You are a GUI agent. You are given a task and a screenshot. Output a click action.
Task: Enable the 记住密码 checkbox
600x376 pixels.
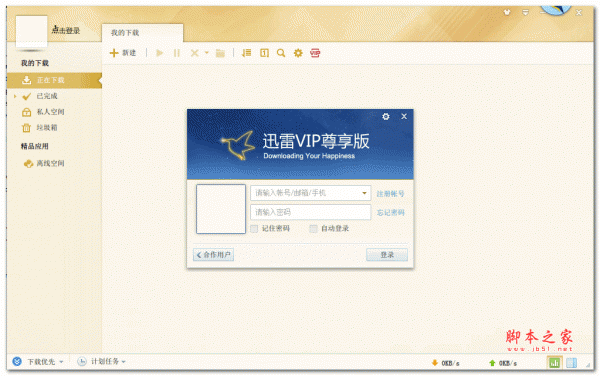tap(254, 229)
